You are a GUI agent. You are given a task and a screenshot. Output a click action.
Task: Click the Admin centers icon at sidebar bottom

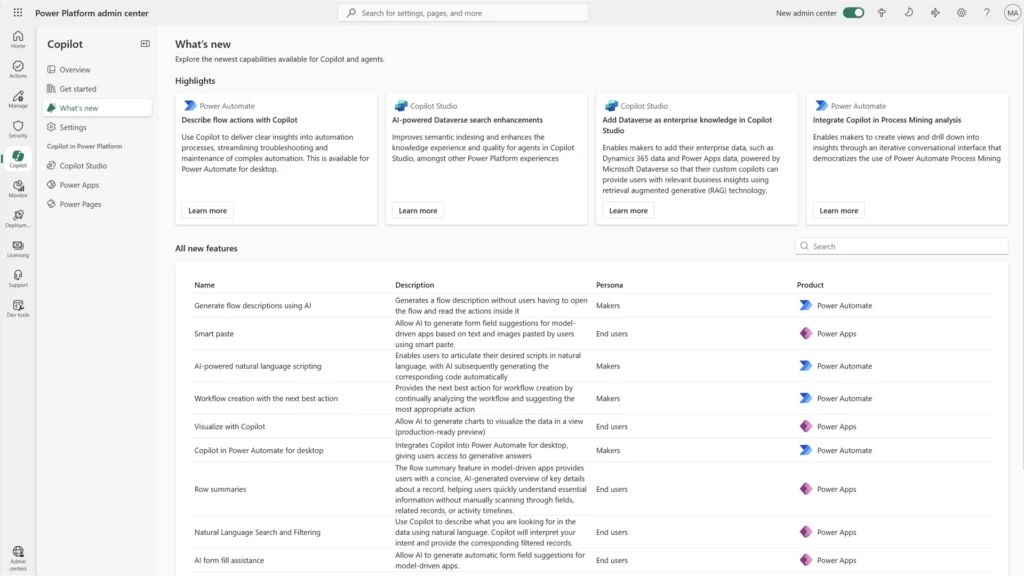(x=18, y=553)
